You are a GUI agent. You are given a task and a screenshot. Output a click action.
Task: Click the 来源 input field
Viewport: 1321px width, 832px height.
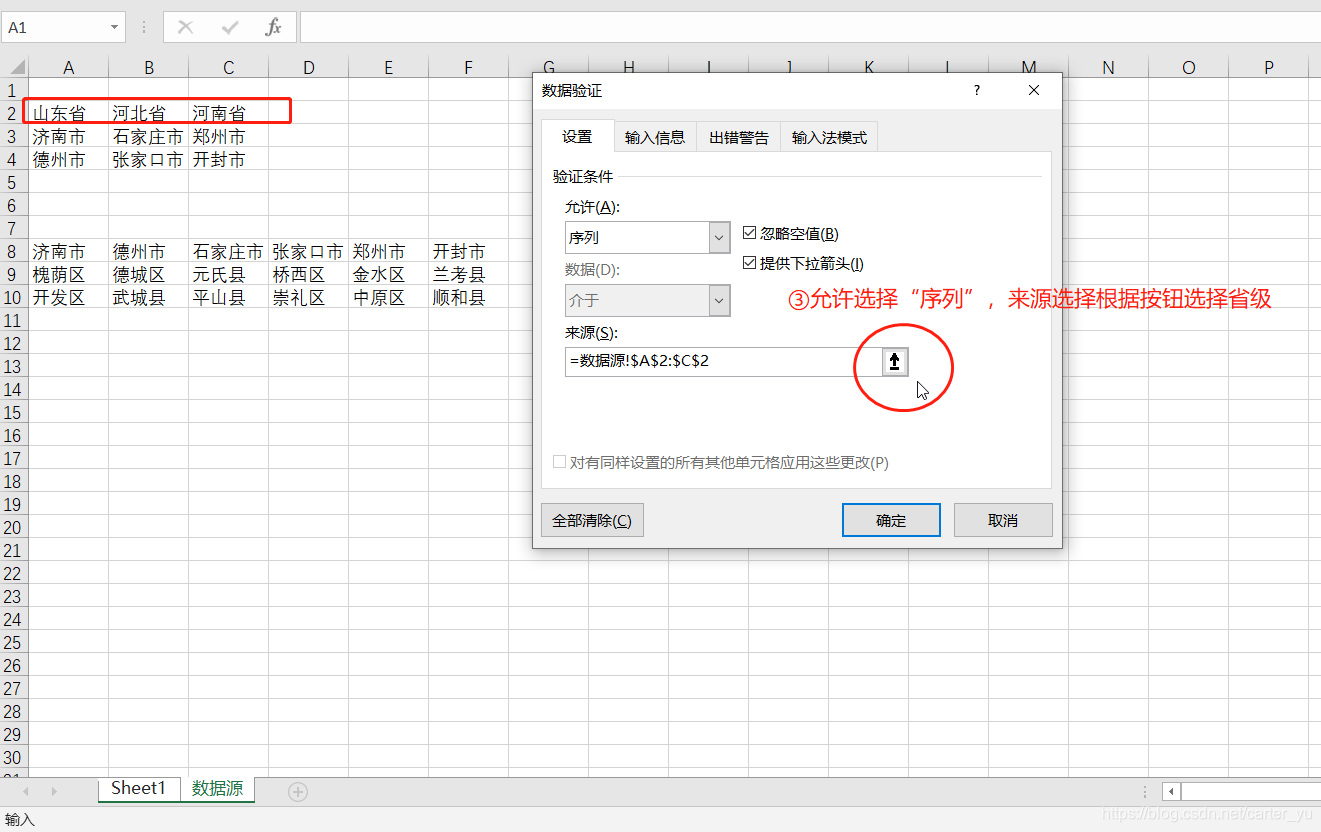click(722, 362)
